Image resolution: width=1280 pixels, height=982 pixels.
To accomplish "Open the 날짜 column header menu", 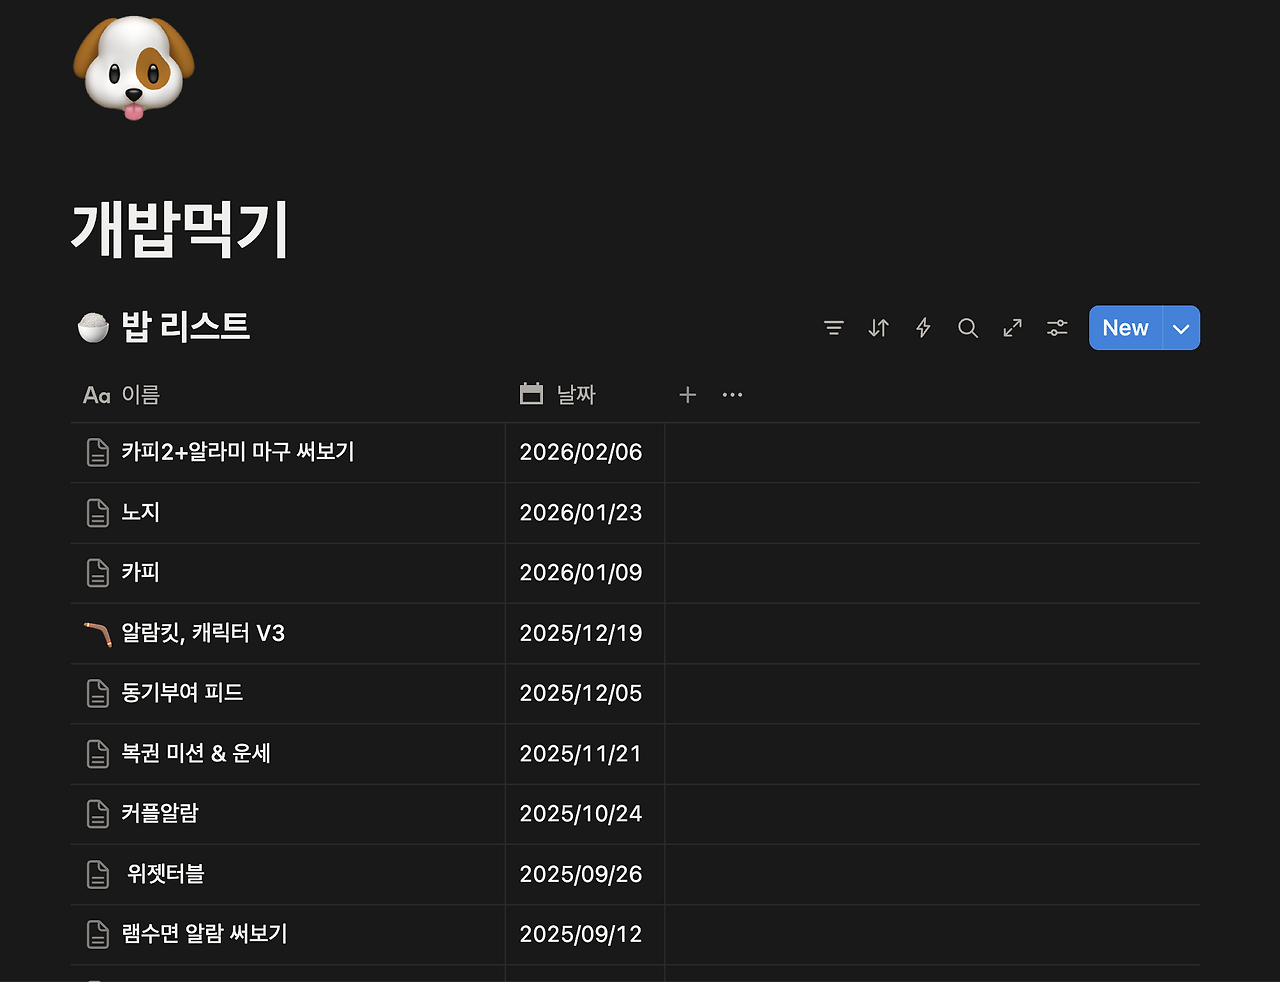I will click(x=575, y=394).
